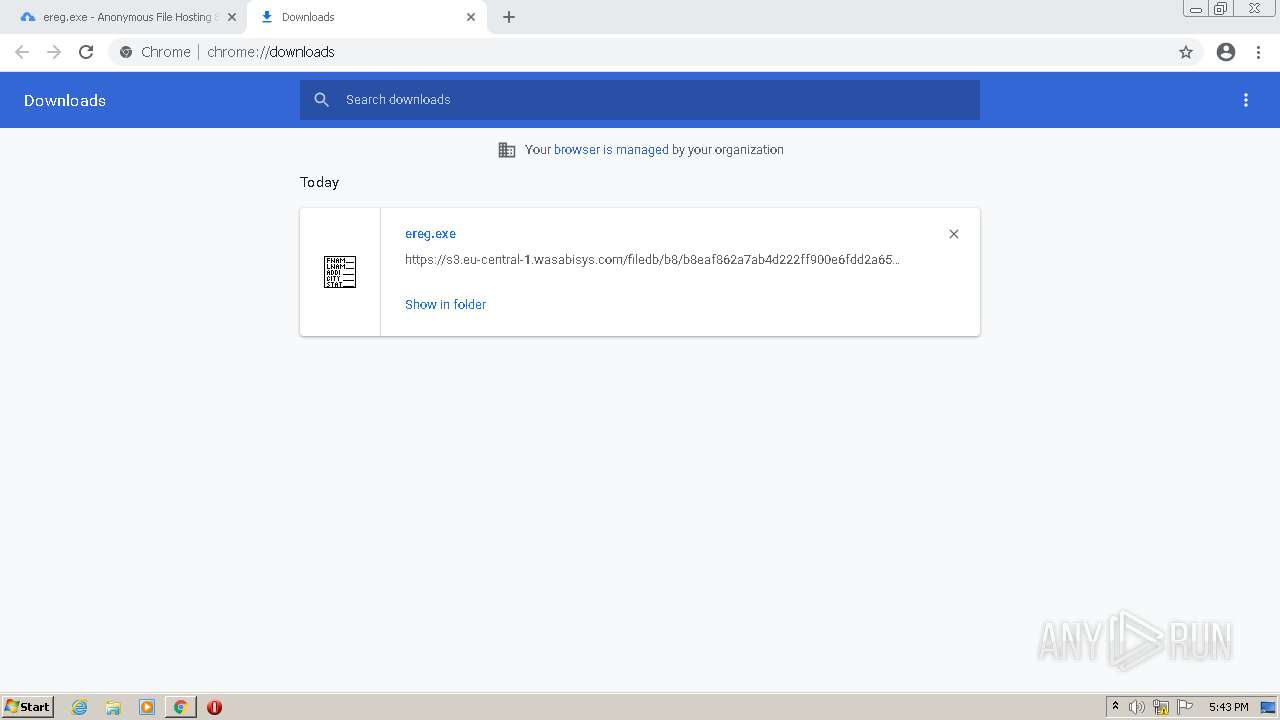Open Windows Media Player from the taskbar
Image resolution: width=1280 pixels, height=720 pixels.
147,707
